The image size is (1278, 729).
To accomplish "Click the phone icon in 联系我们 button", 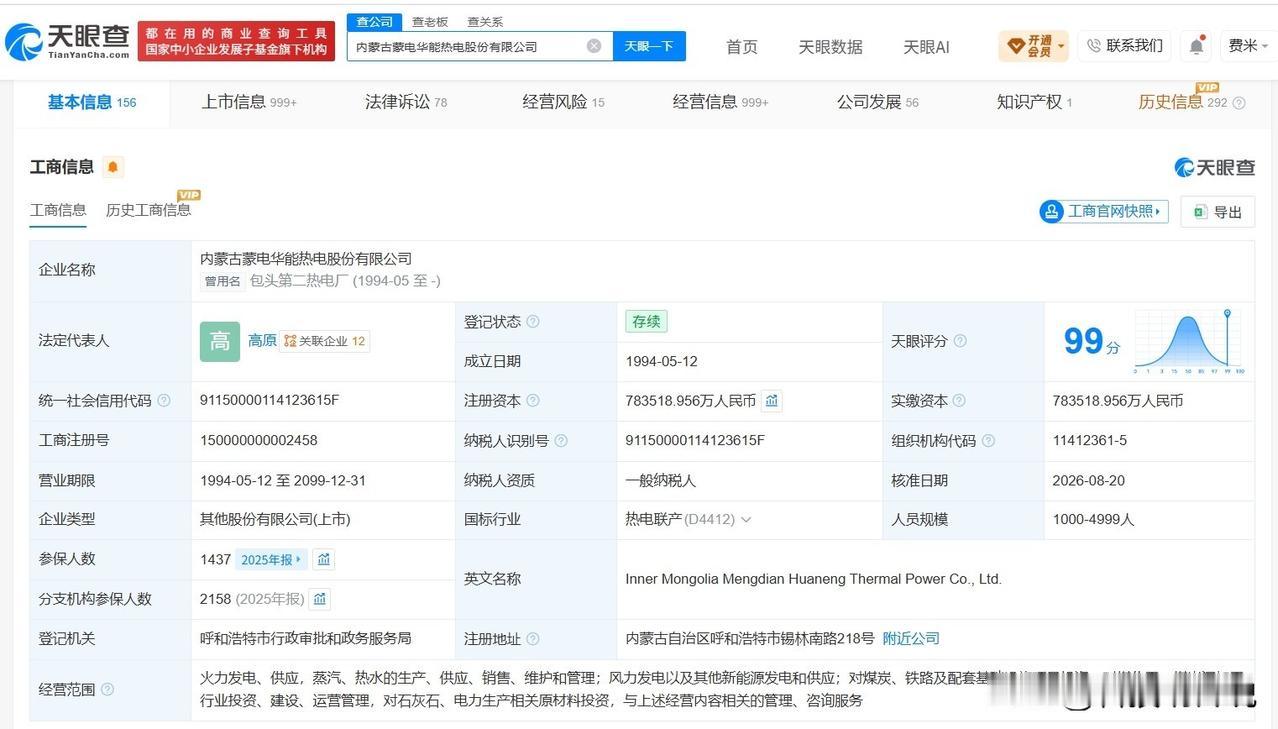I will (1094, 46).
